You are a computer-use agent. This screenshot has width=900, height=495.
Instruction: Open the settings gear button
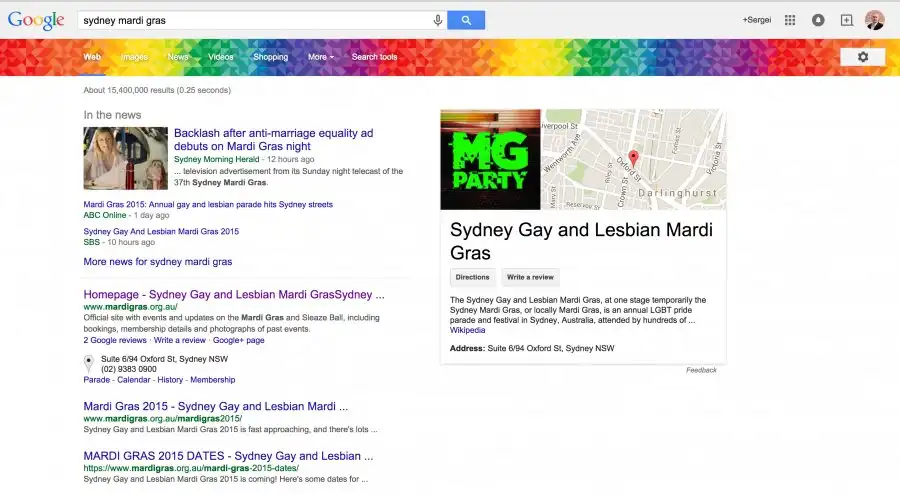(863, 57)
